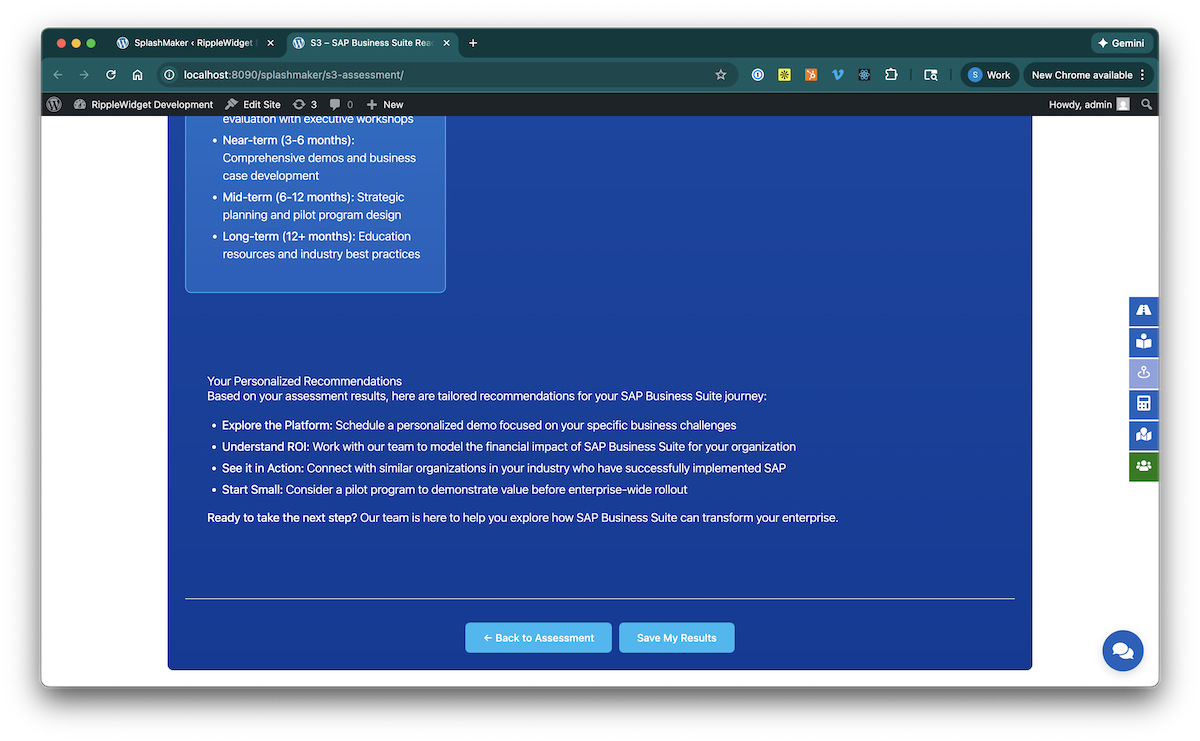Click Edit Site in admin bar

(253, 104)
